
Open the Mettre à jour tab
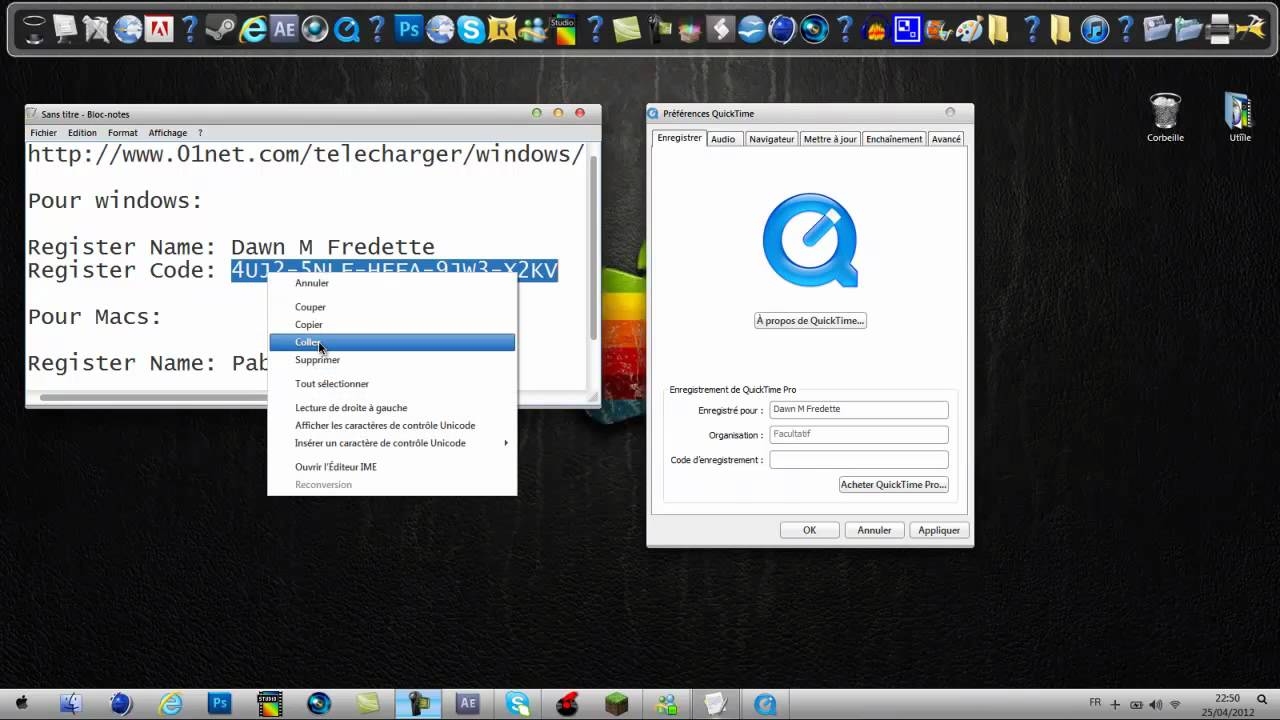pos(830,139)
